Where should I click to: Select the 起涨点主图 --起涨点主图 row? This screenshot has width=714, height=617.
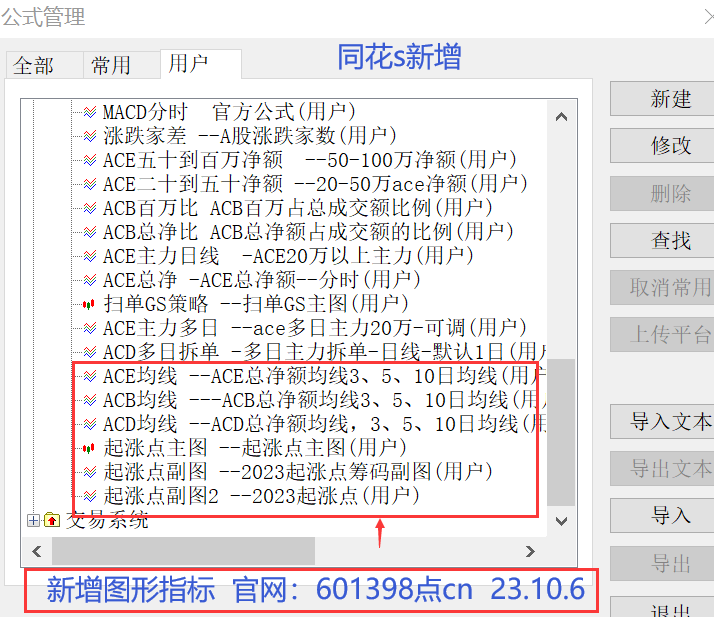255,448
